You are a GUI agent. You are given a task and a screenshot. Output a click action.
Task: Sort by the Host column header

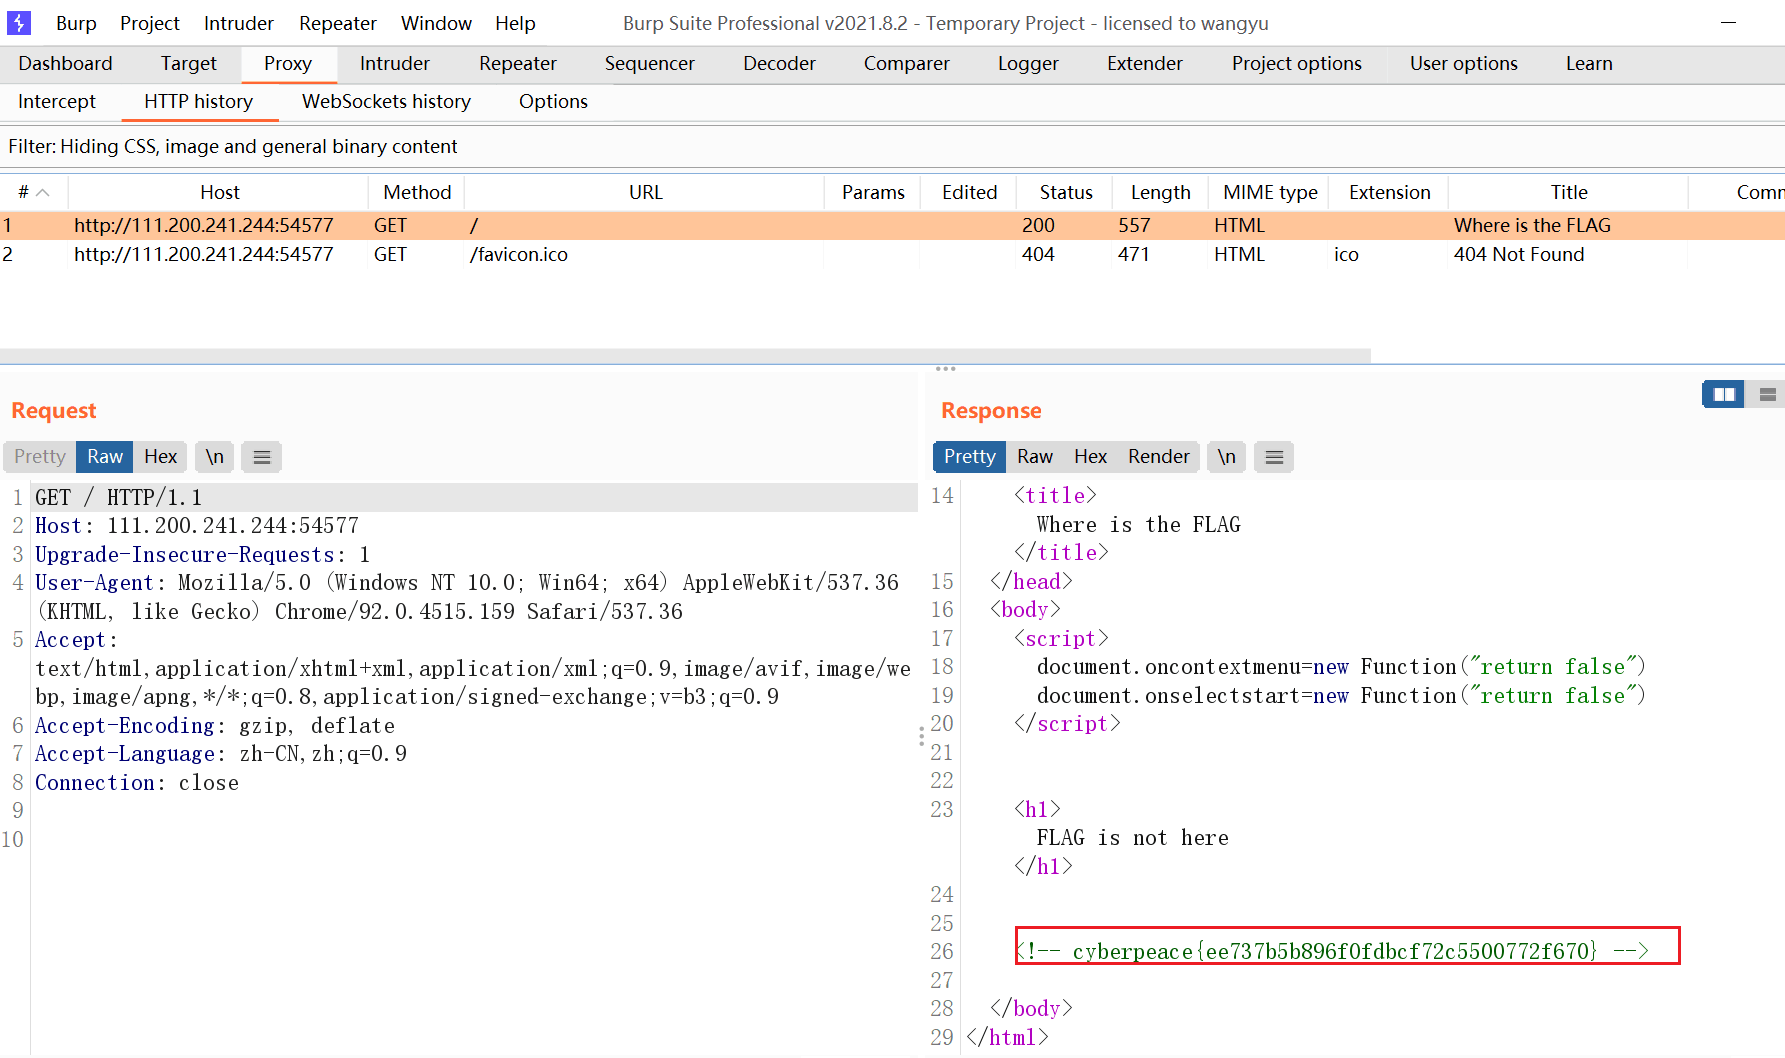point(220,192)
